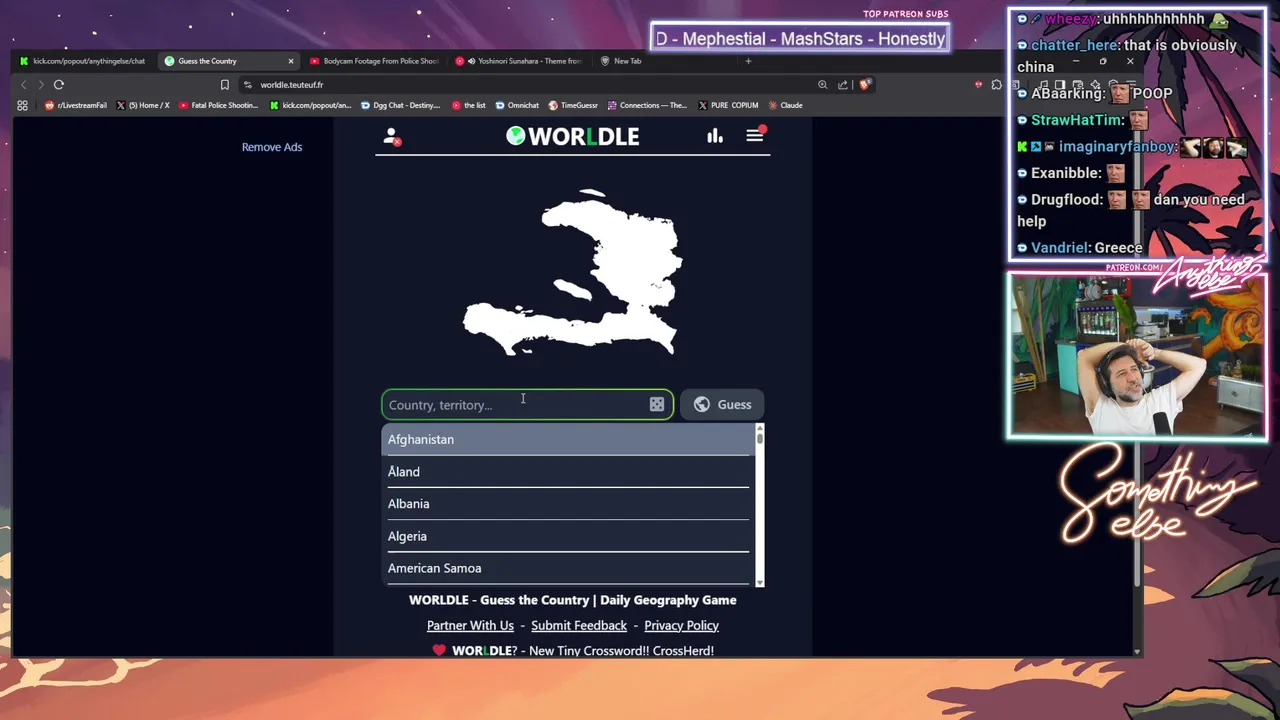Open the Worldle hamburger menu
The image size is (1280, 720).
755,135
